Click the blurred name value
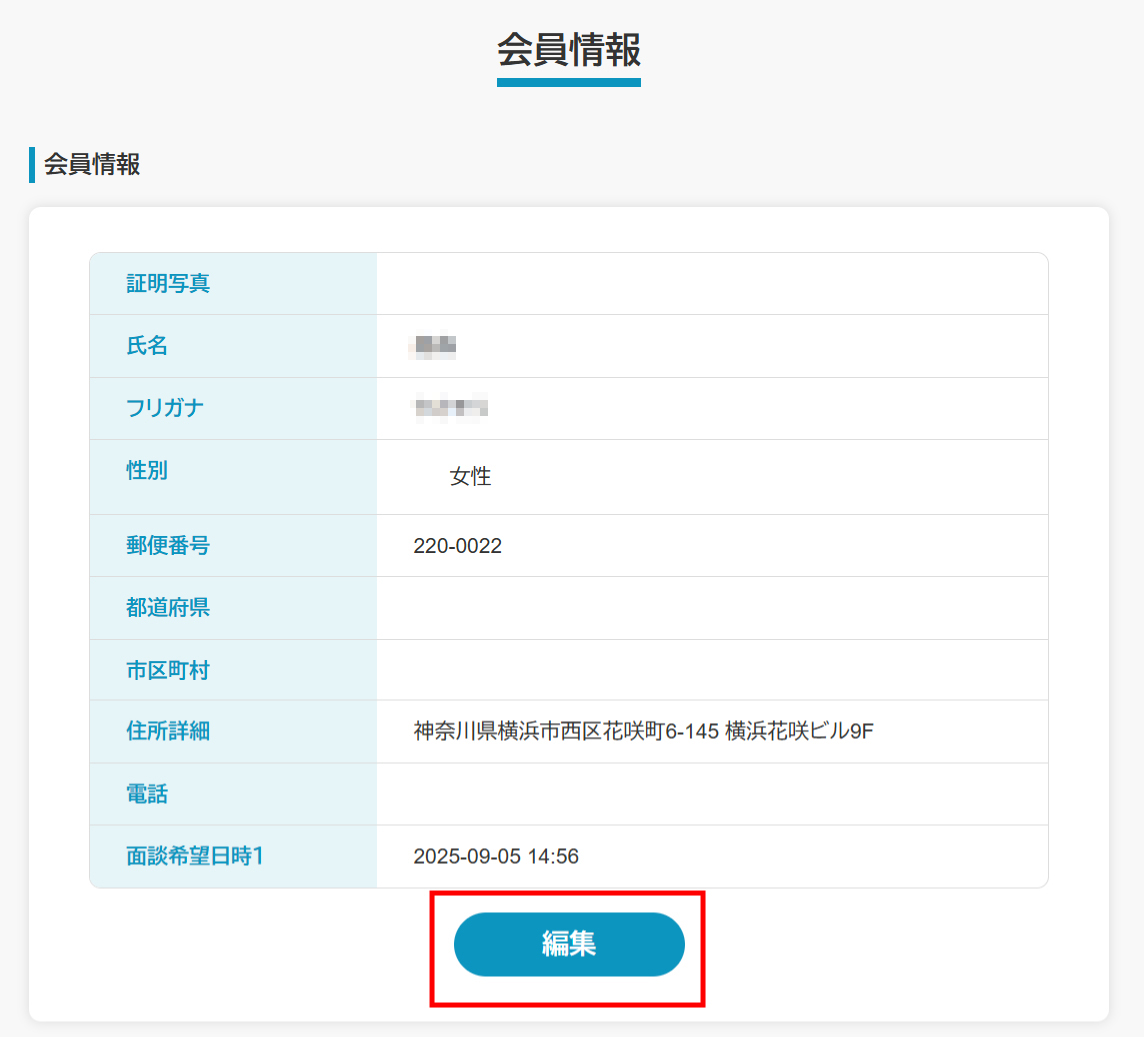1144x1037 pixels. [x=434, y=346]
